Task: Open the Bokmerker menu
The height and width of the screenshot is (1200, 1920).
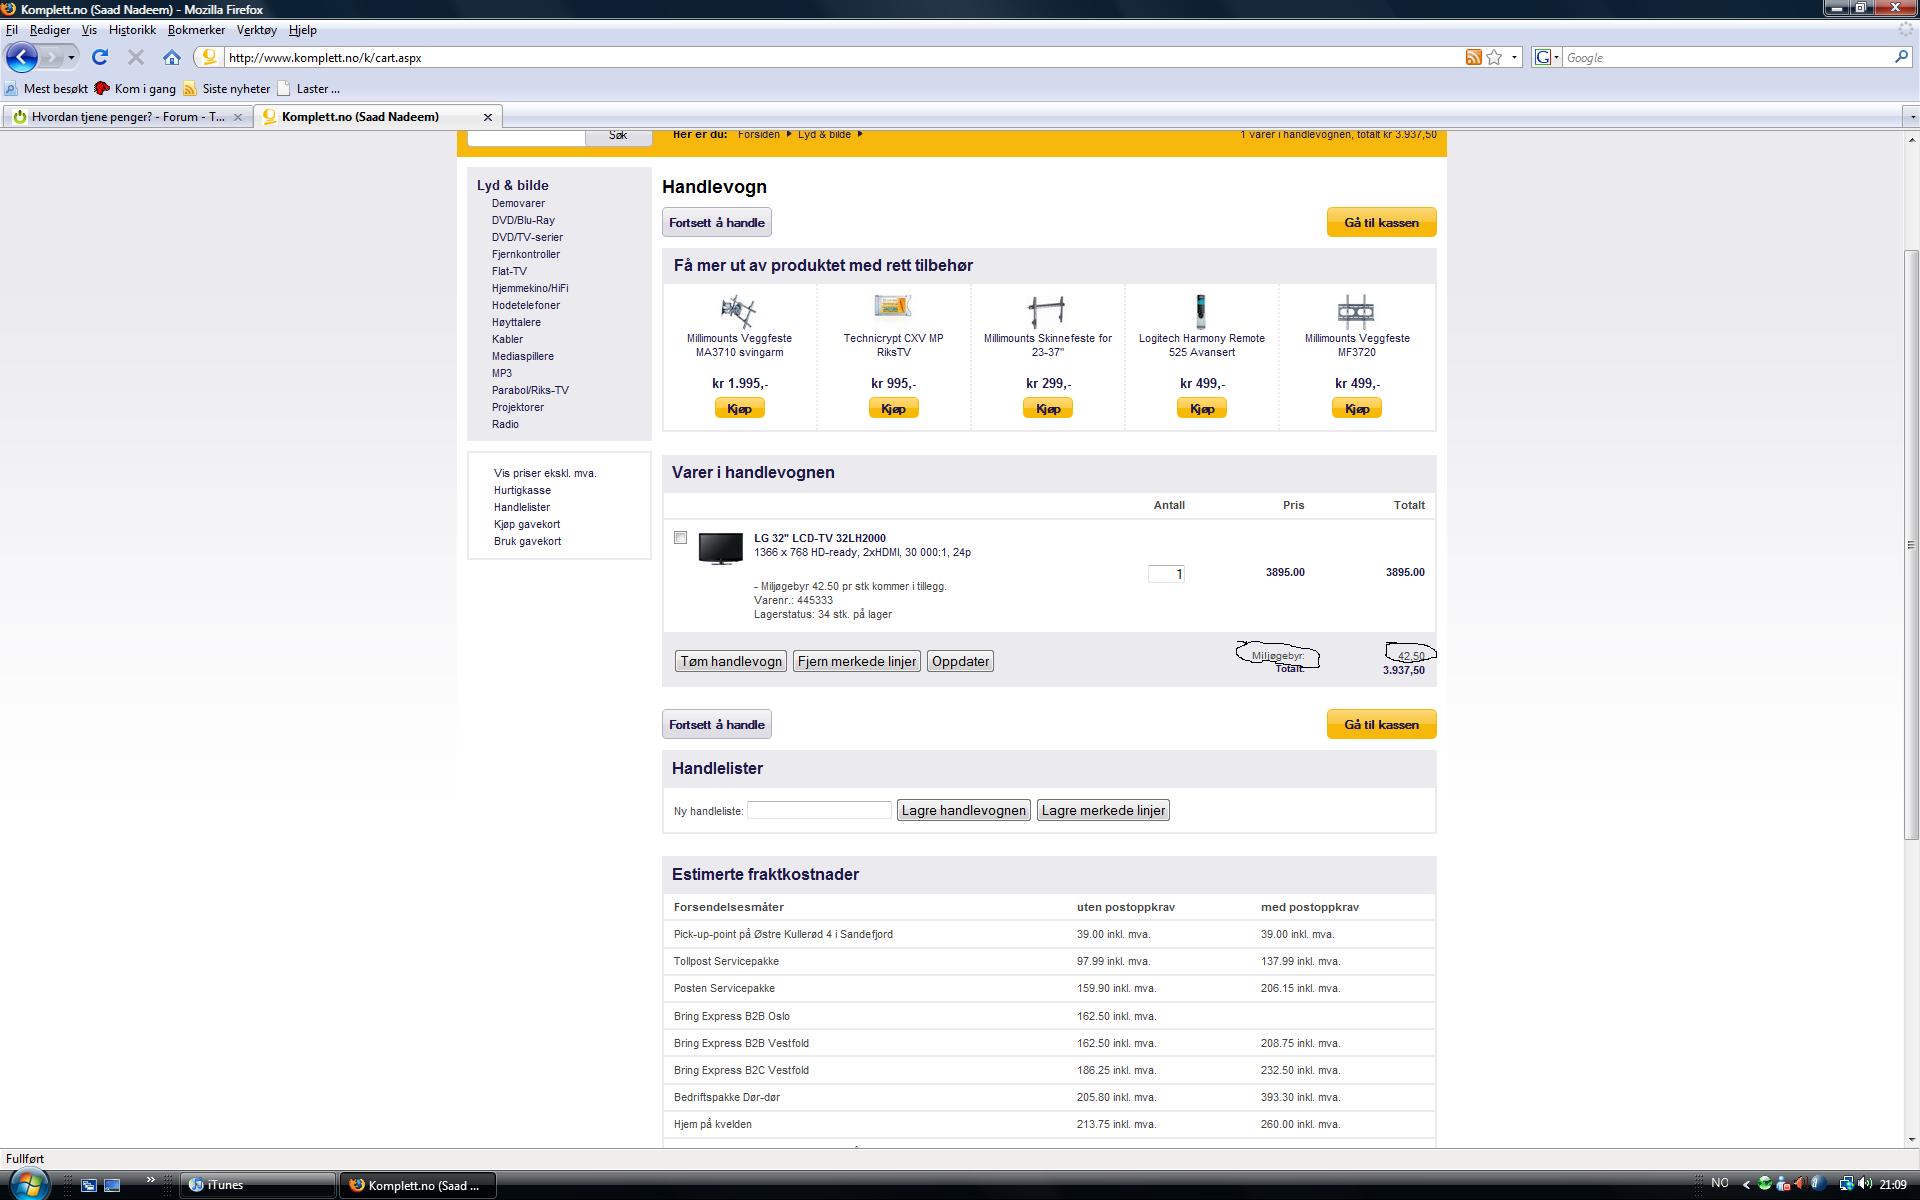Action: coord(196,30)
